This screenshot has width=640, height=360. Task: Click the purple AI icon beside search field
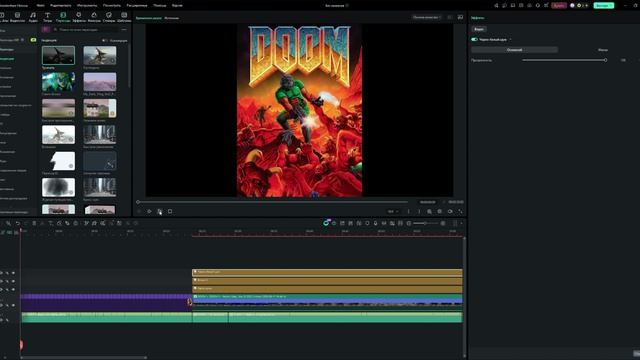46,29
